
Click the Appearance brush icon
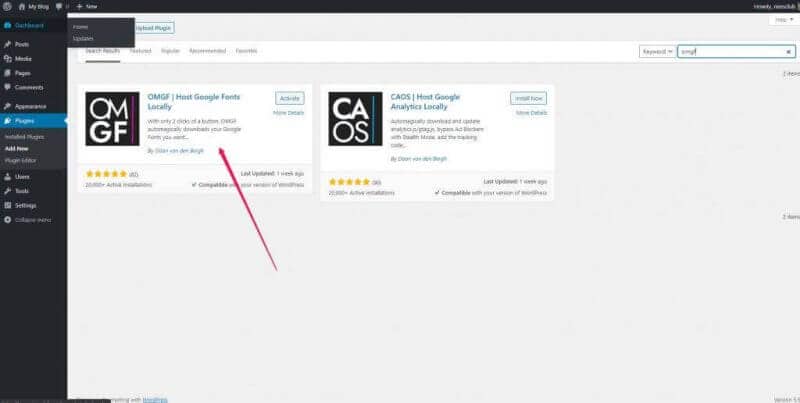7,106
